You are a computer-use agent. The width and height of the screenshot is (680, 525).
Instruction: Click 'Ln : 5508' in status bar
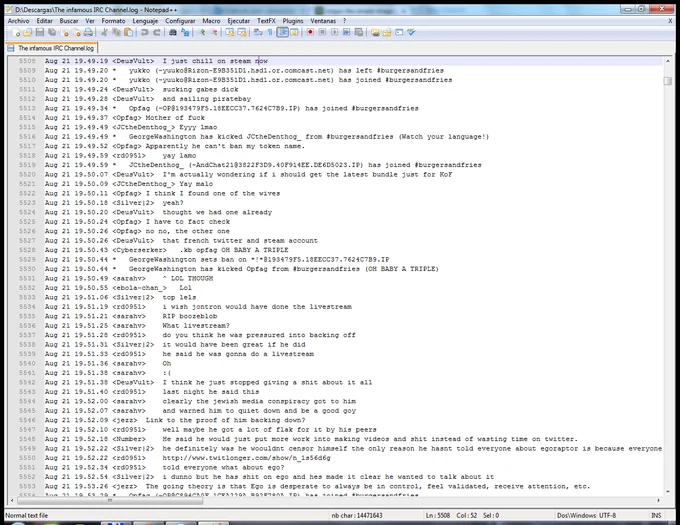[x=438, y=515]
